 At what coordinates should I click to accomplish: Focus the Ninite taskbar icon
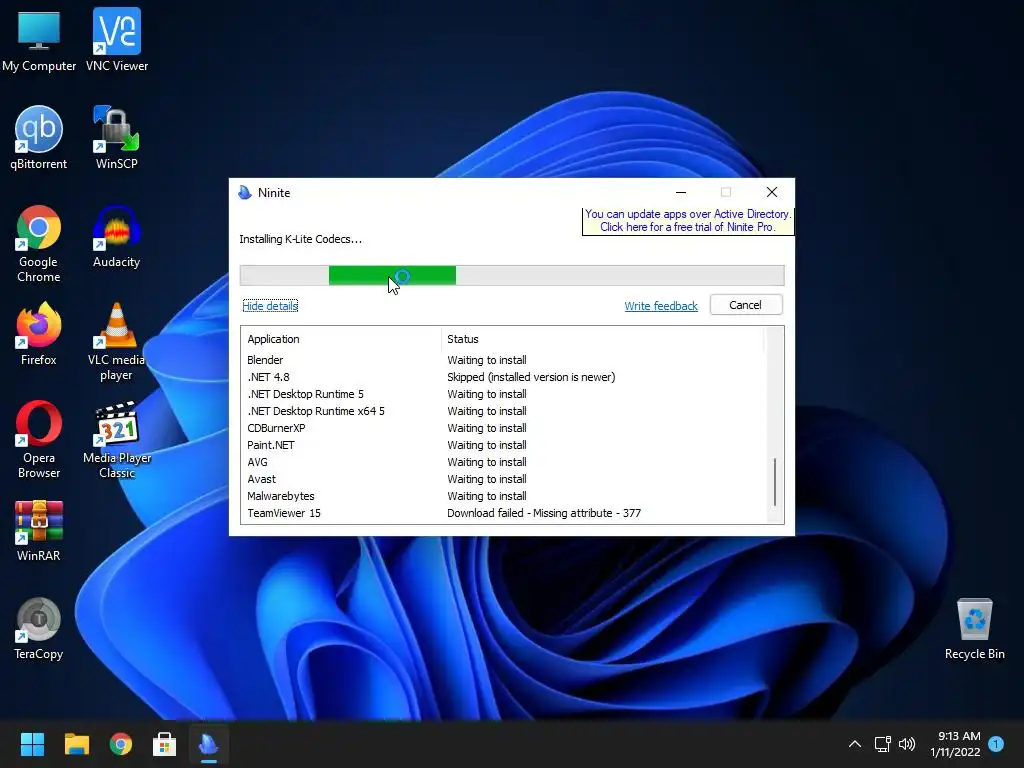point(209,744)
